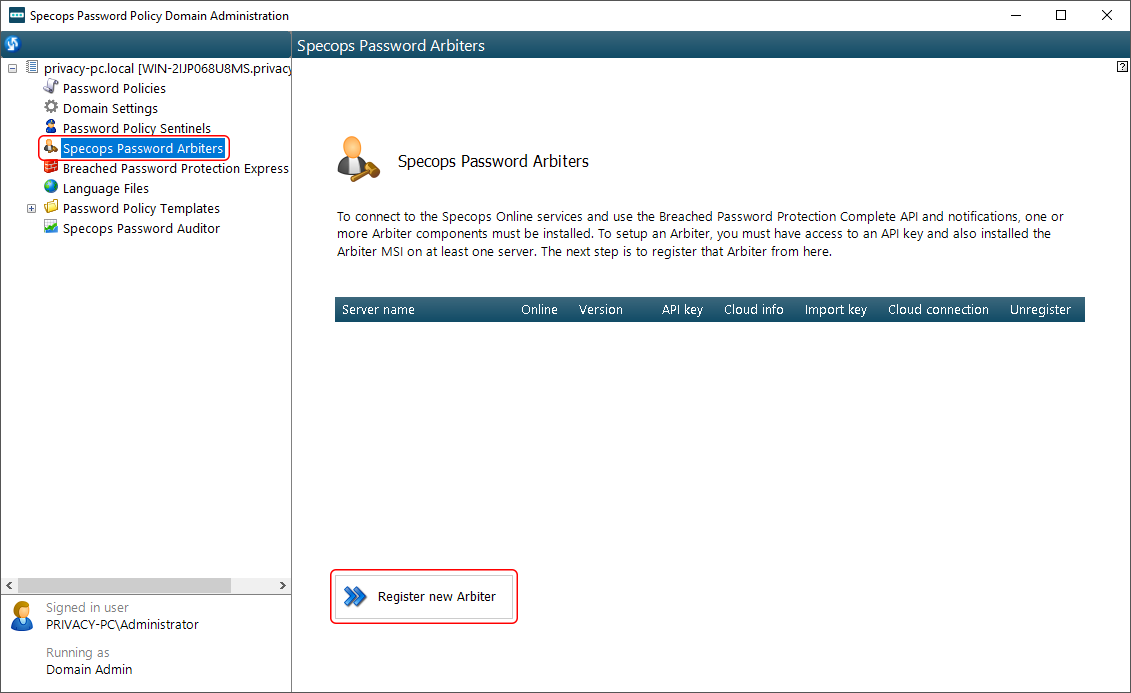
Task: Open Password Policies in the tree
Action: pos(114,88)
